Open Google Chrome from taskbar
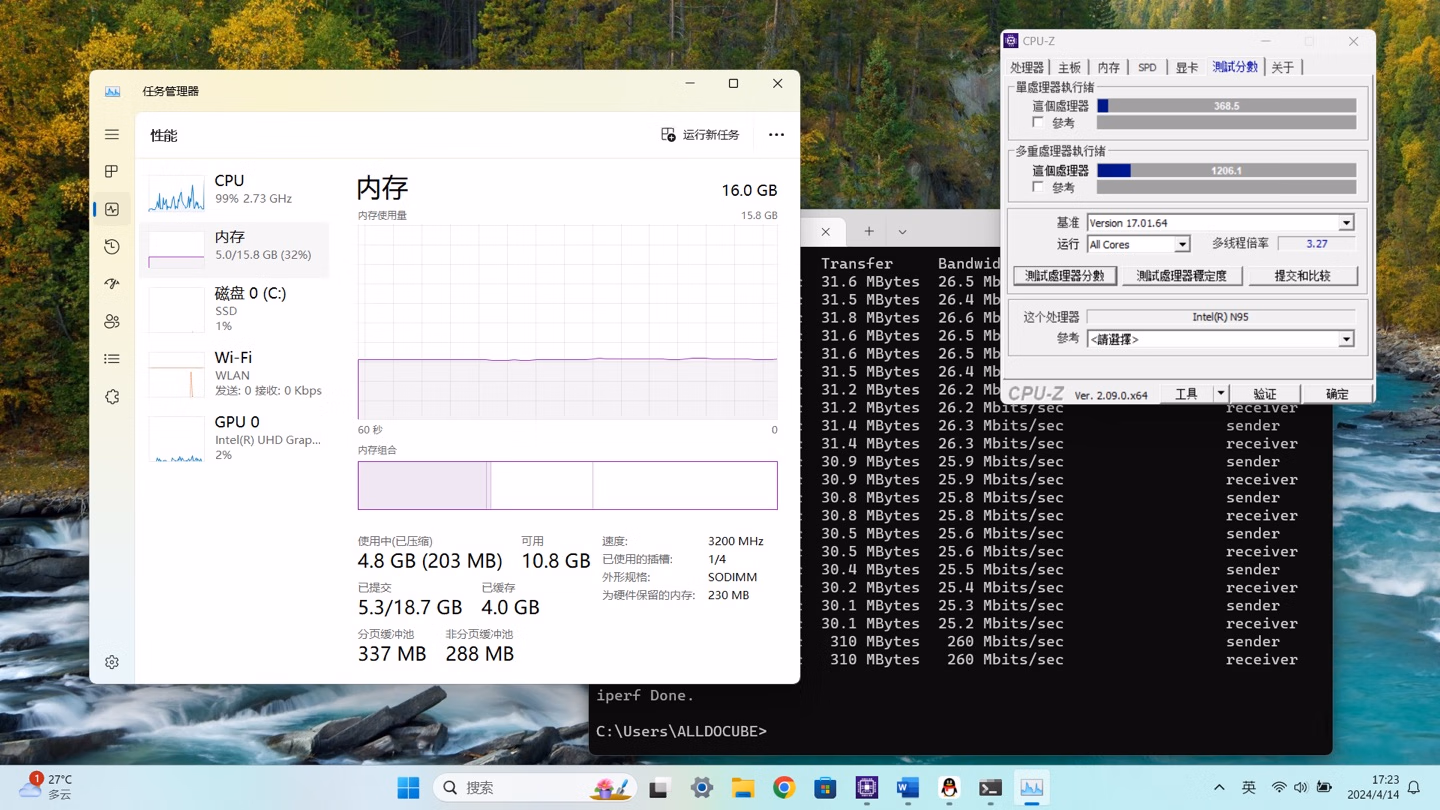This screenshot has height=810, width=1440. point(784,788)
